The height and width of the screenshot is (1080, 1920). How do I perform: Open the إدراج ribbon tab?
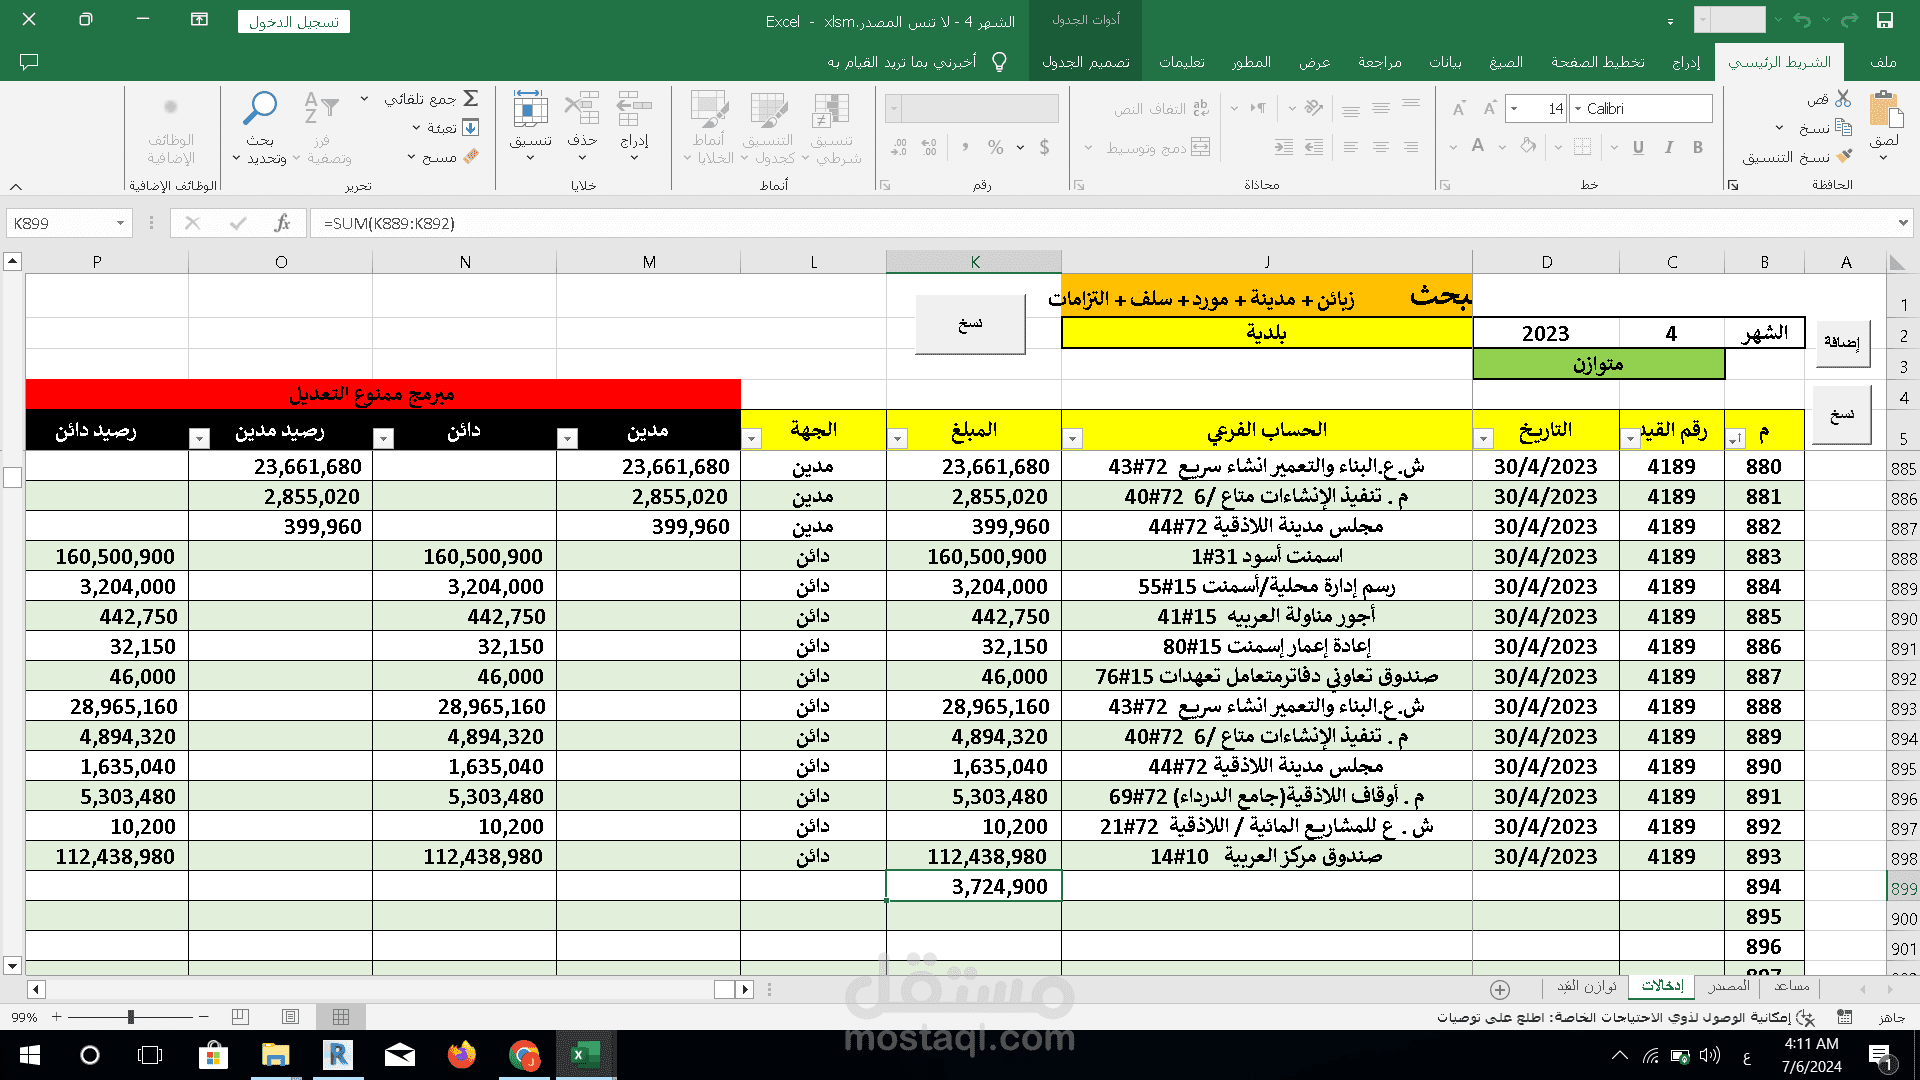pos(1686,62)
